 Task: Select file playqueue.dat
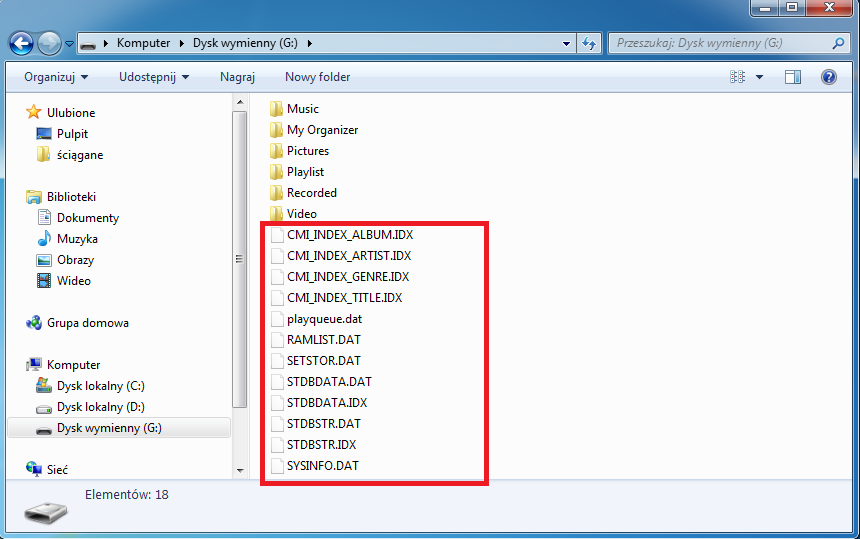[325, 319]
